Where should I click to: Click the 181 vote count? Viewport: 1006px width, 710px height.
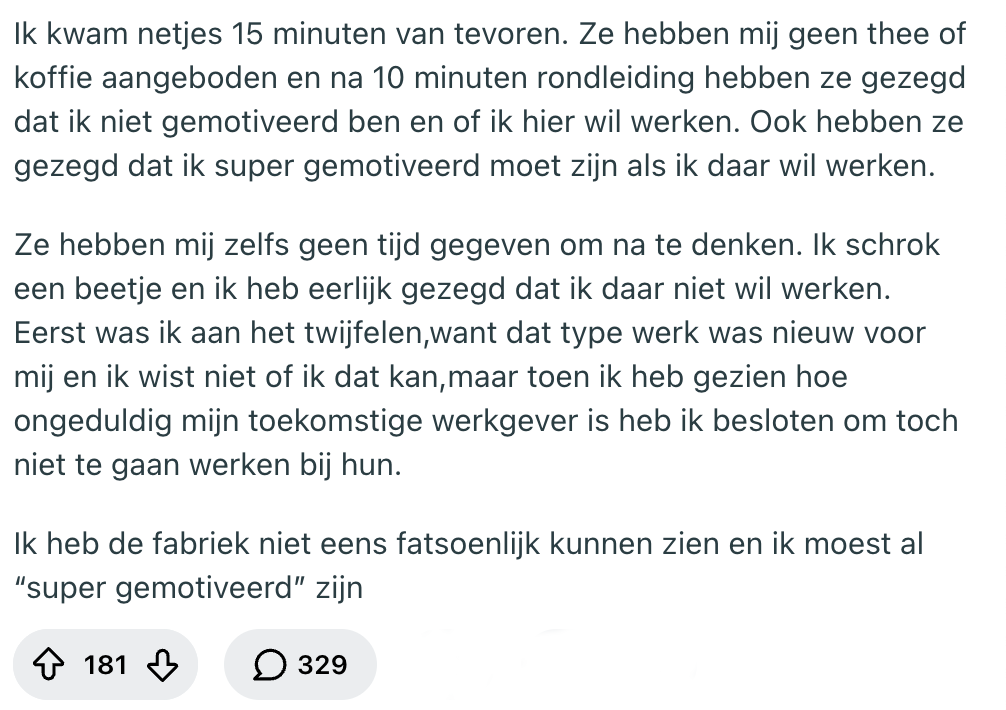point(105,664)
